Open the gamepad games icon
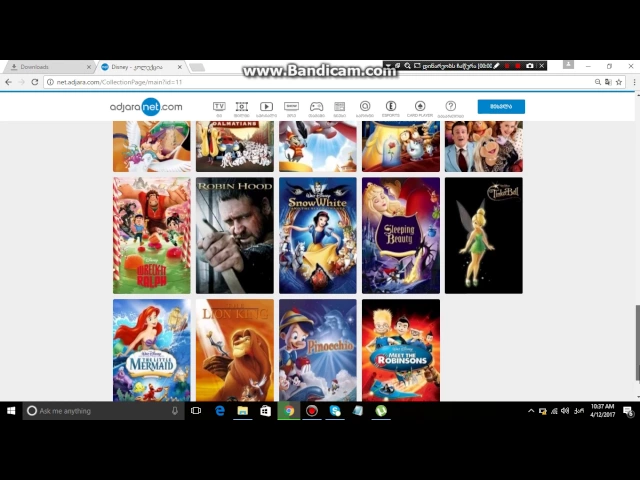The image size is (640, 480). (316, 107)
